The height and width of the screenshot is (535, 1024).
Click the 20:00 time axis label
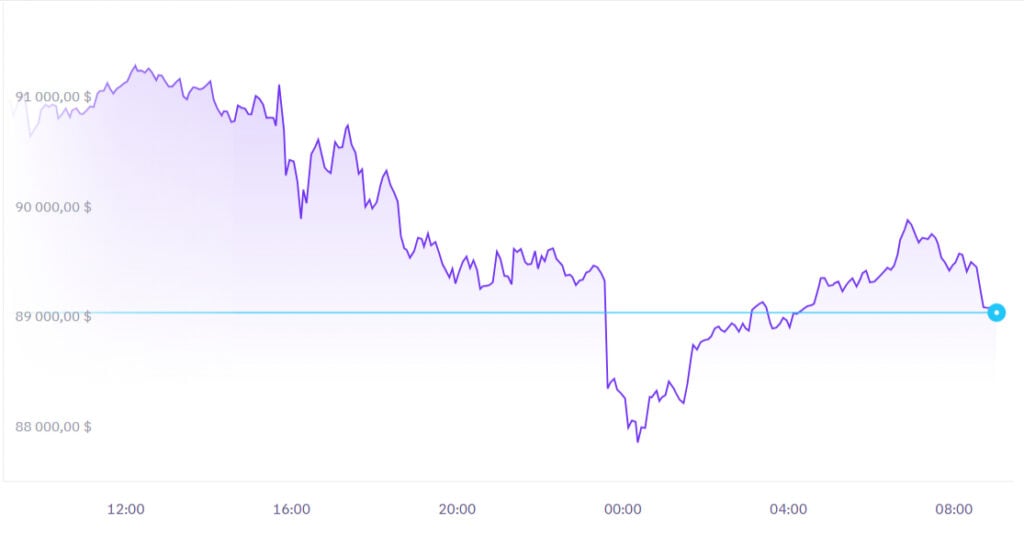point(457,509)
